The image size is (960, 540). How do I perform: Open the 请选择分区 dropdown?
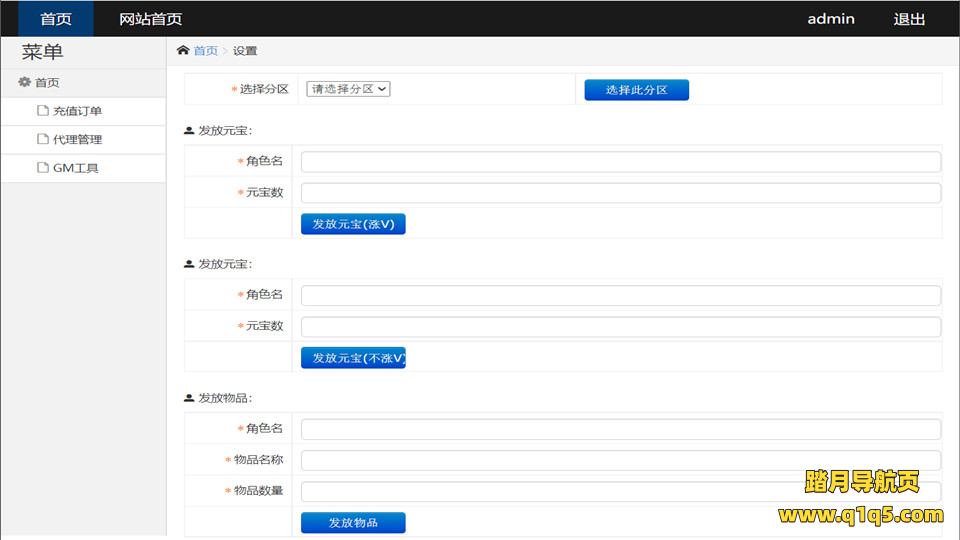tap(348, 89)
